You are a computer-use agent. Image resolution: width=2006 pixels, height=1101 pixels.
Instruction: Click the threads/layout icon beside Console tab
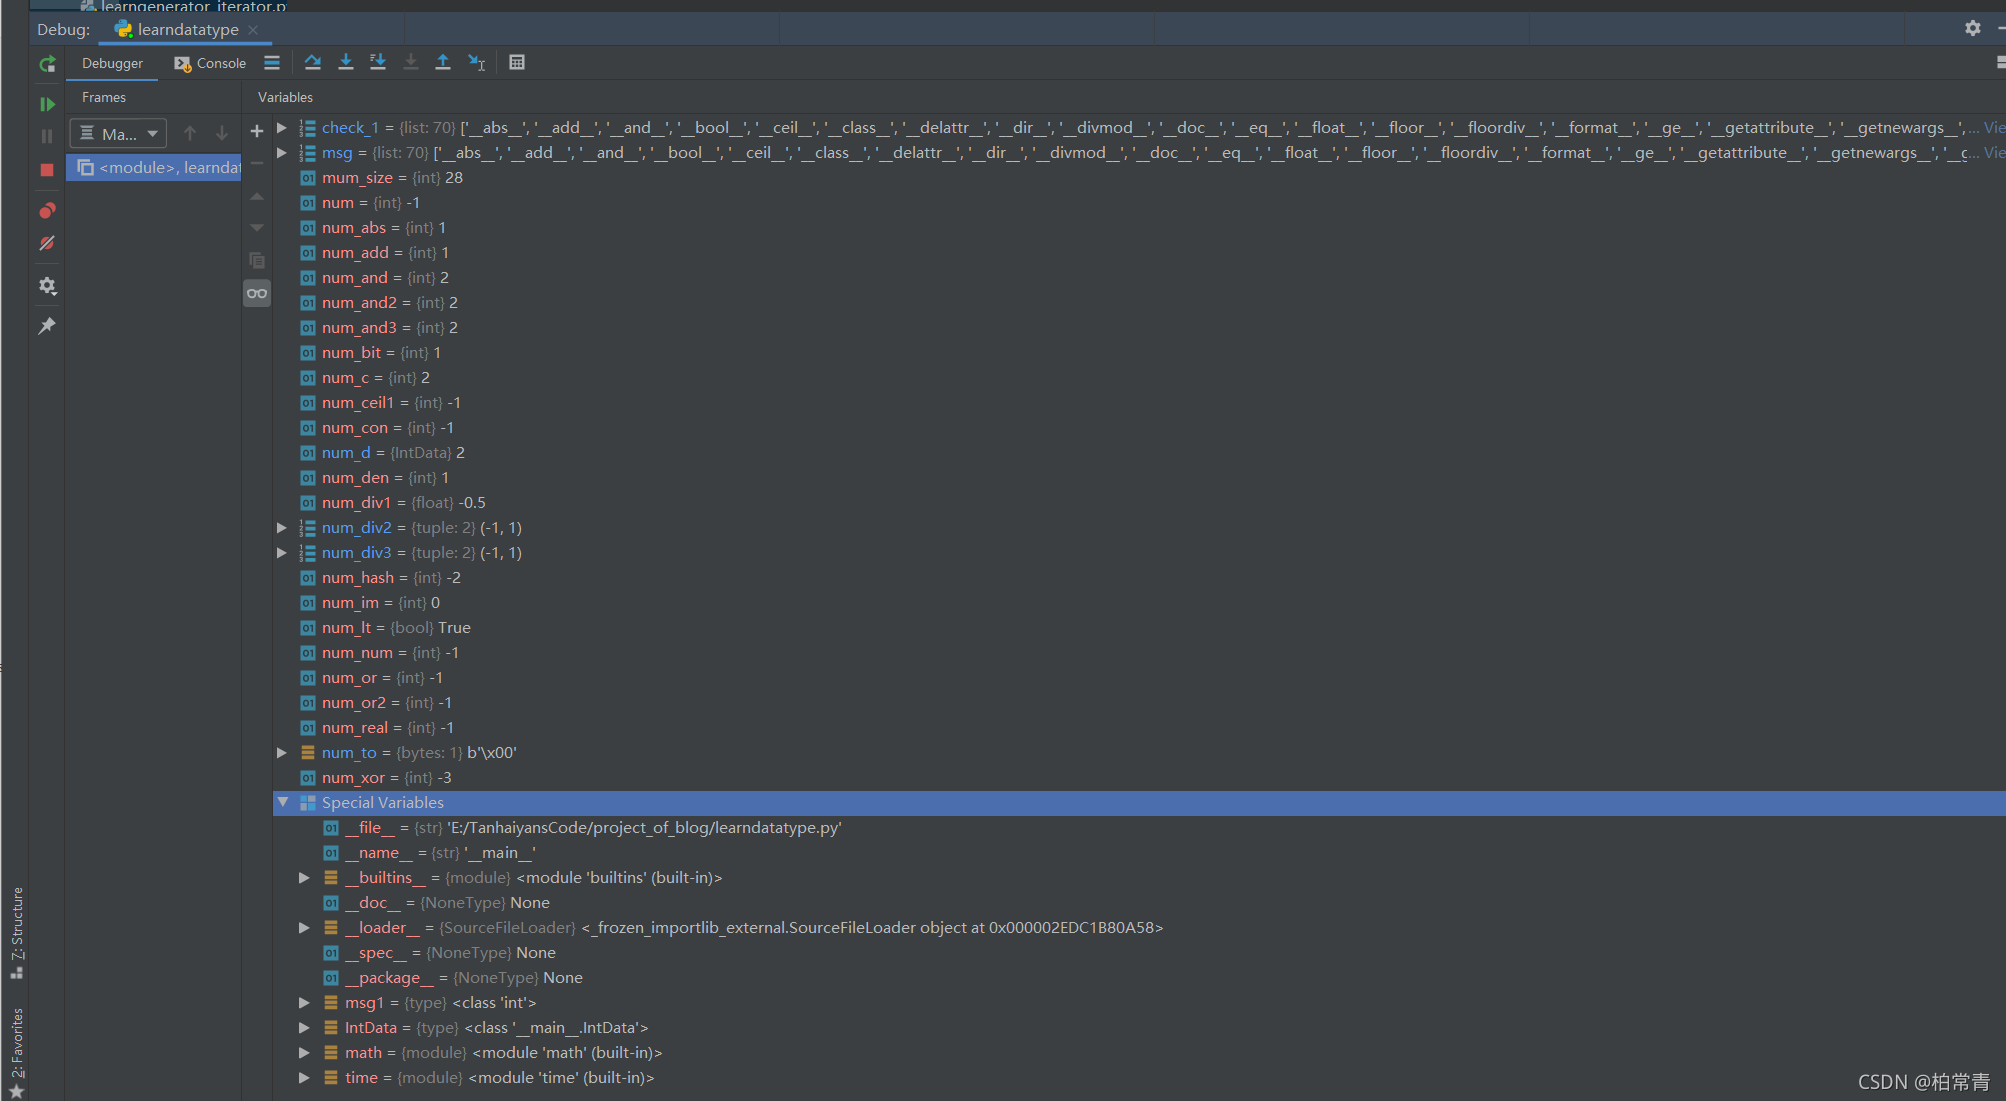click(x=272, y=63)
